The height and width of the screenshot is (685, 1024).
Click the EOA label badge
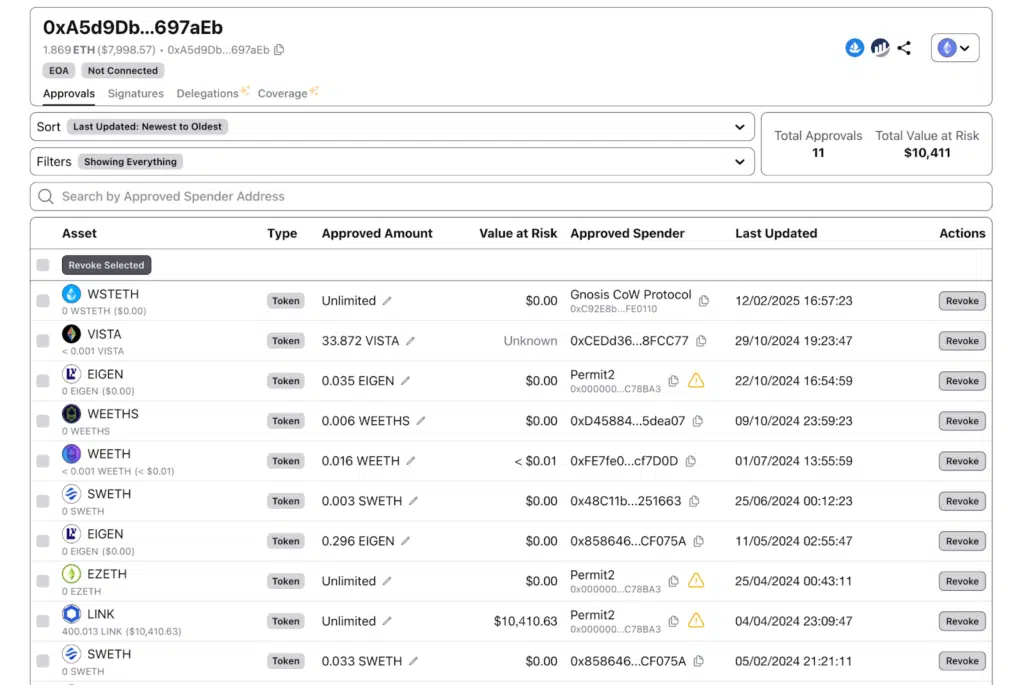point(58,70)
